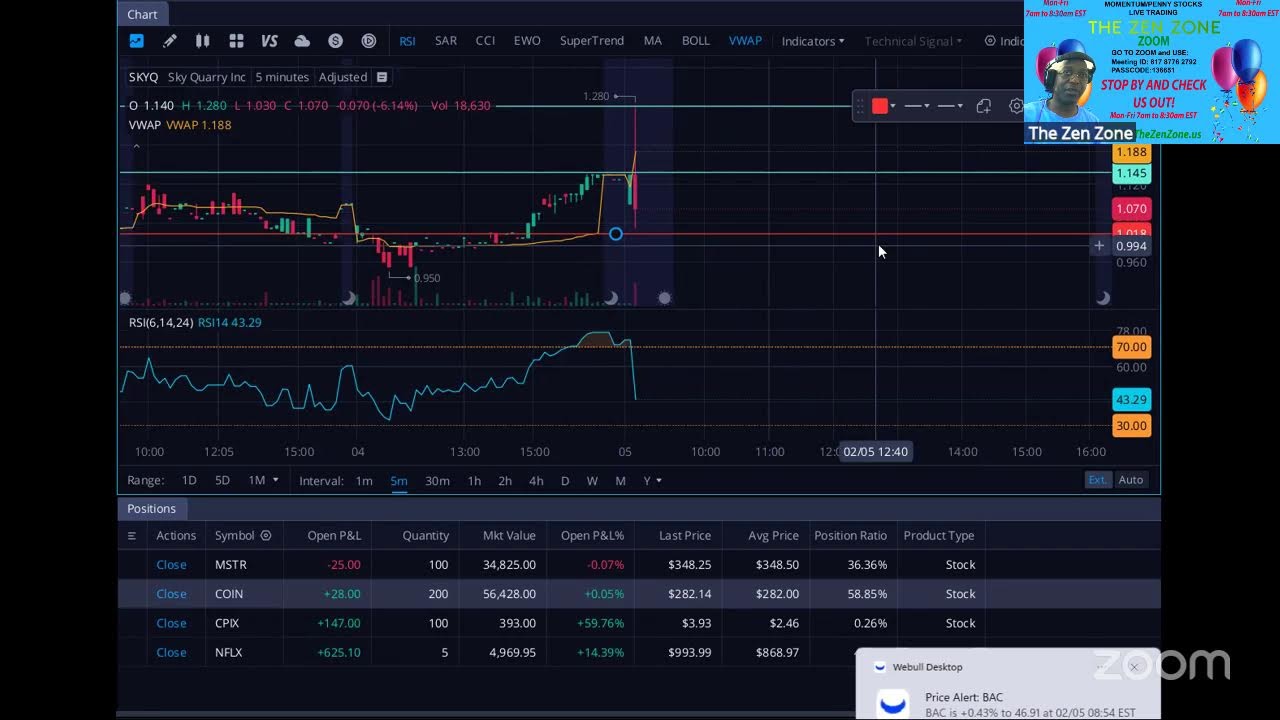Select the 1m interval
The height and width of the screenshot is (720, 1280).
pos(364,480)
